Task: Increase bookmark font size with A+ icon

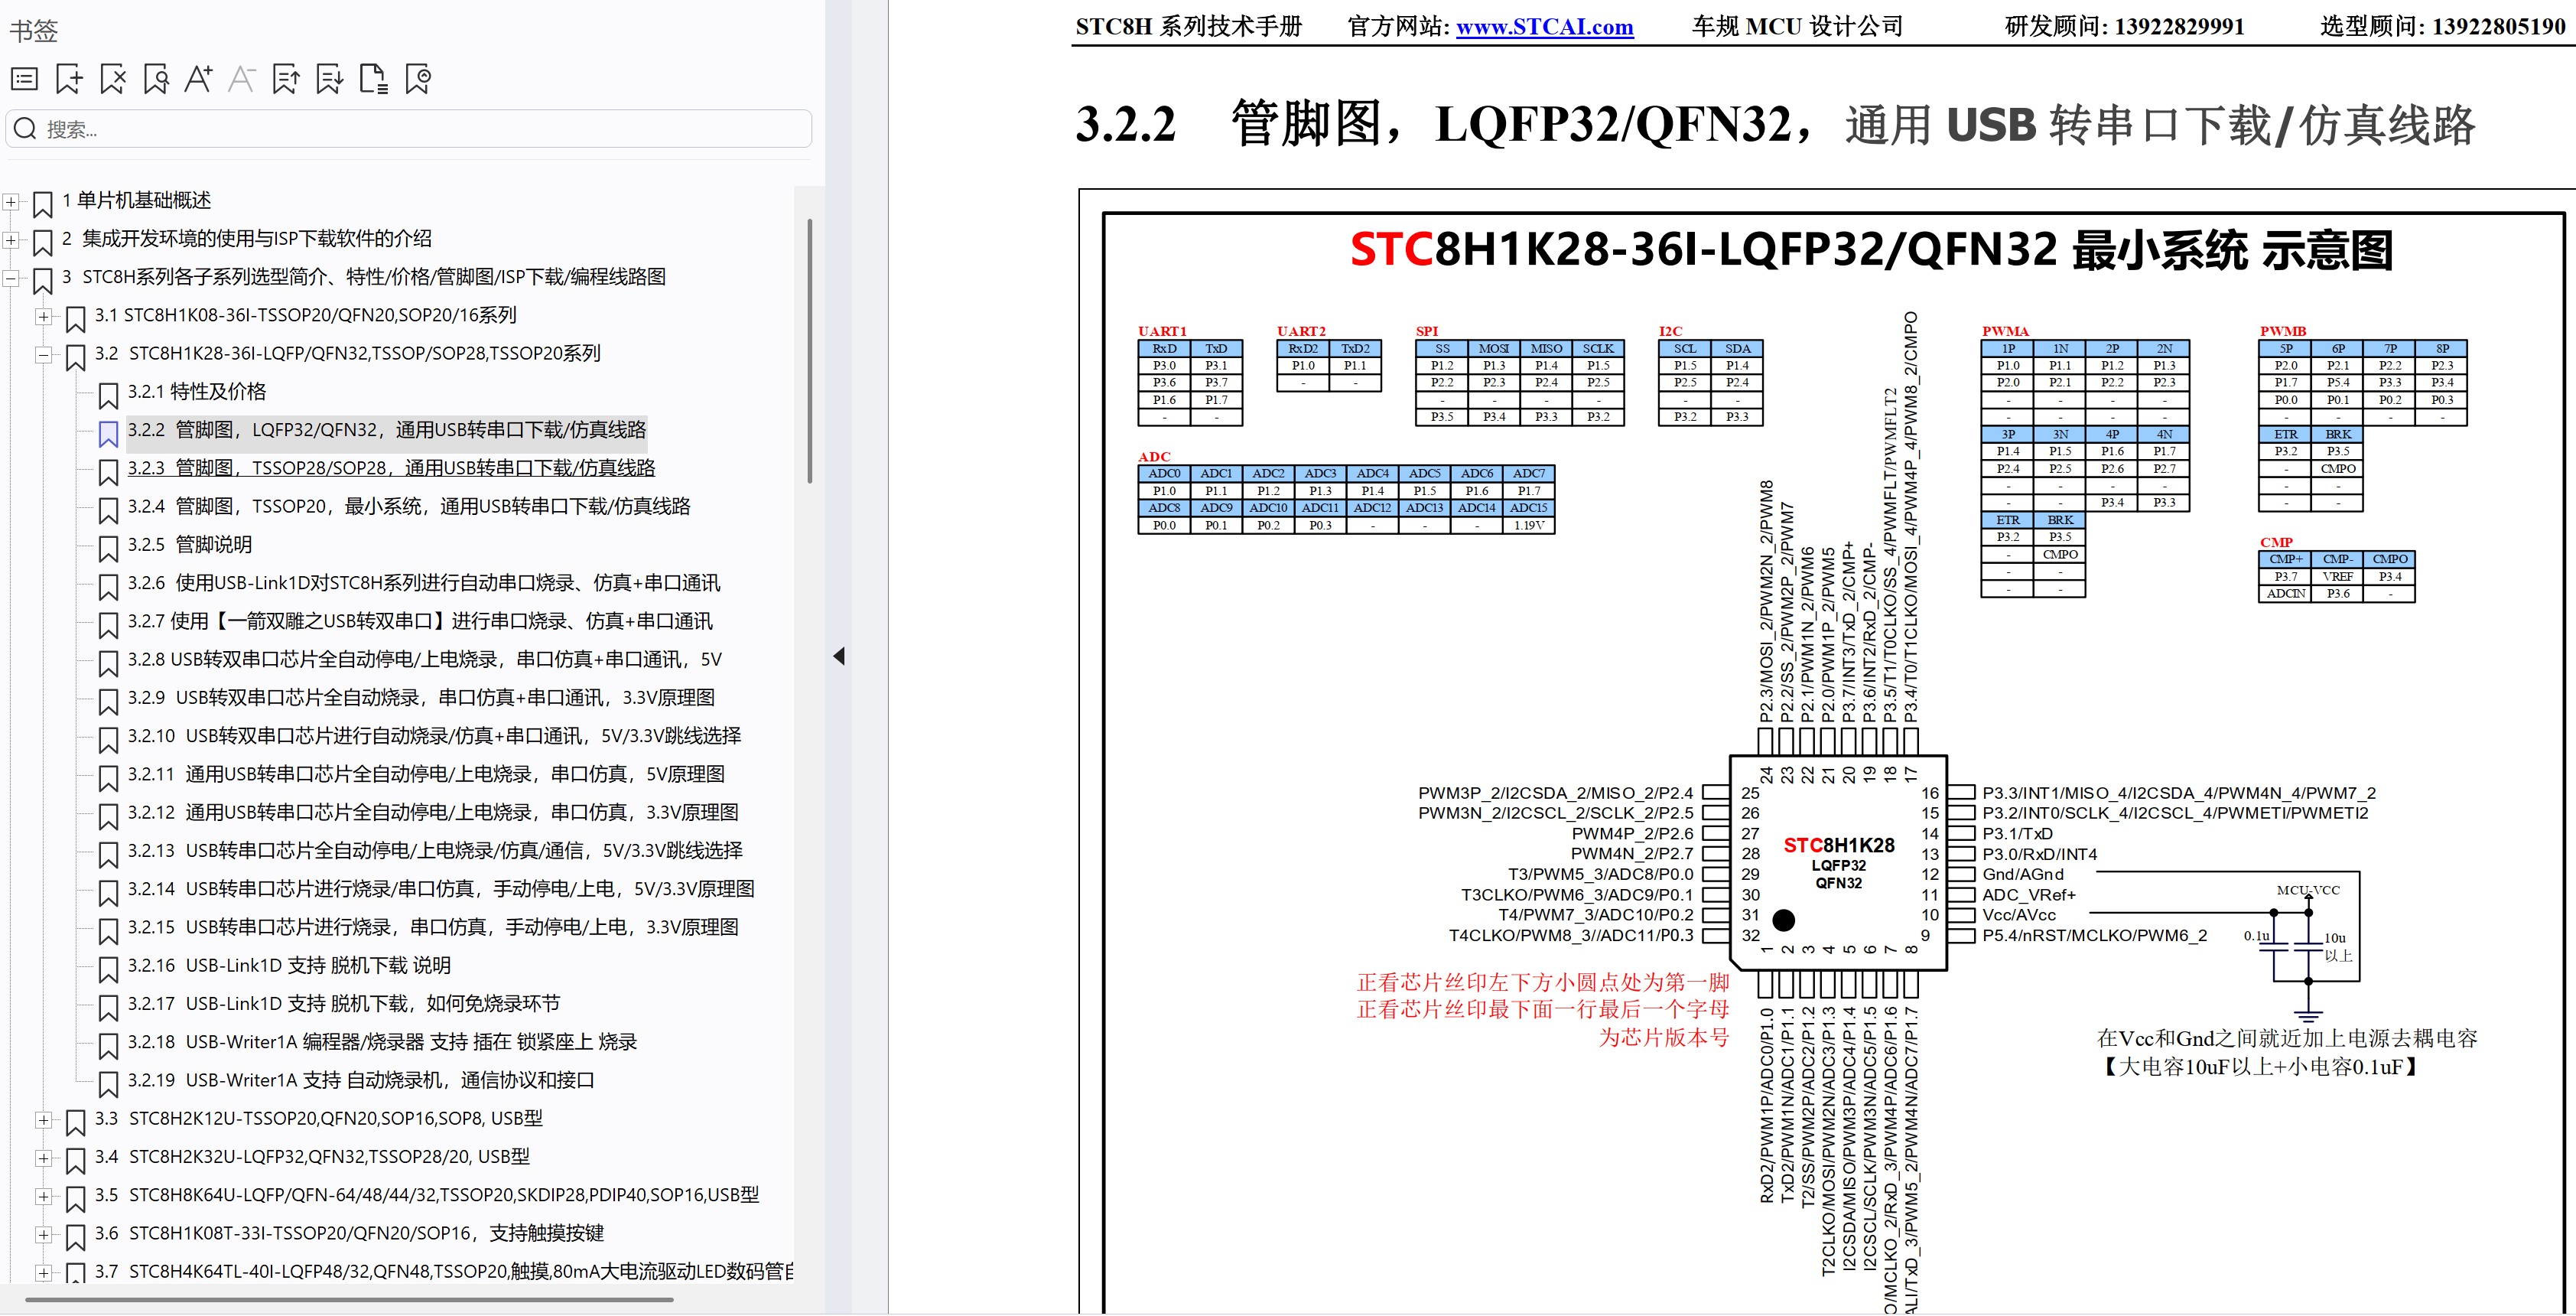Action: [x=198, y=79]
